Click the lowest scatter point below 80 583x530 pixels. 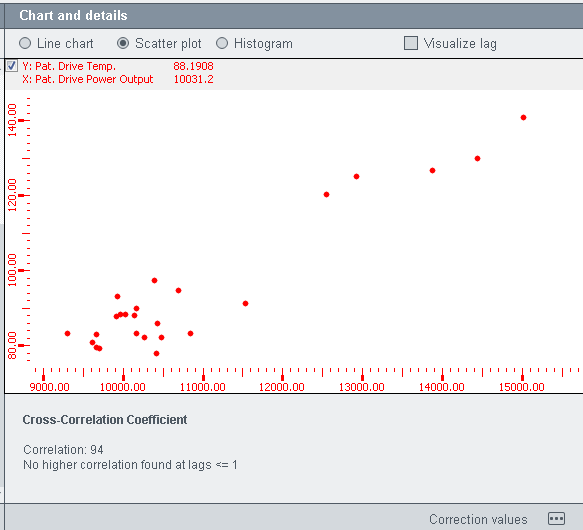157,353
